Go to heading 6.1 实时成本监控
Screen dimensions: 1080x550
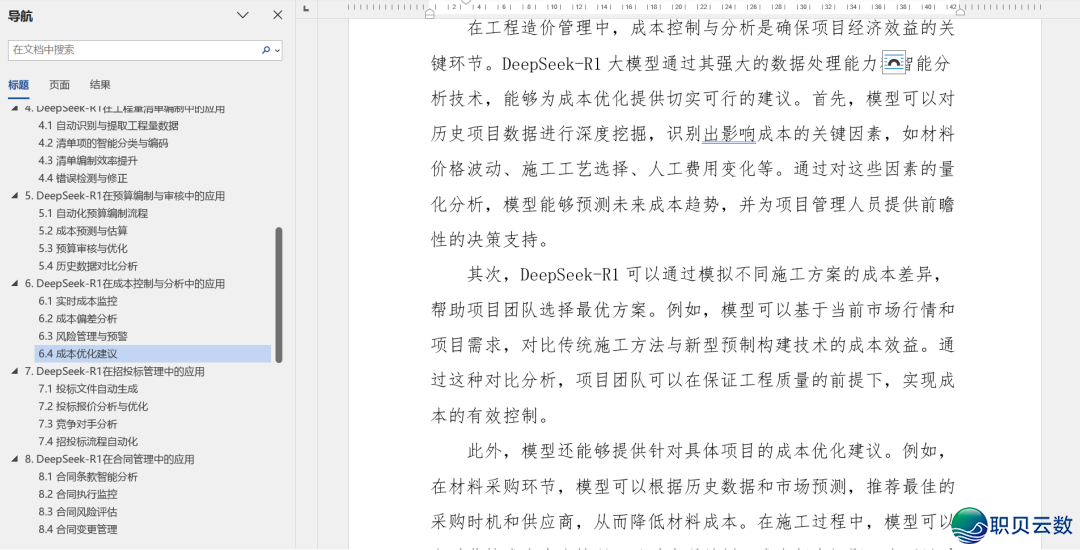(78, 301)
